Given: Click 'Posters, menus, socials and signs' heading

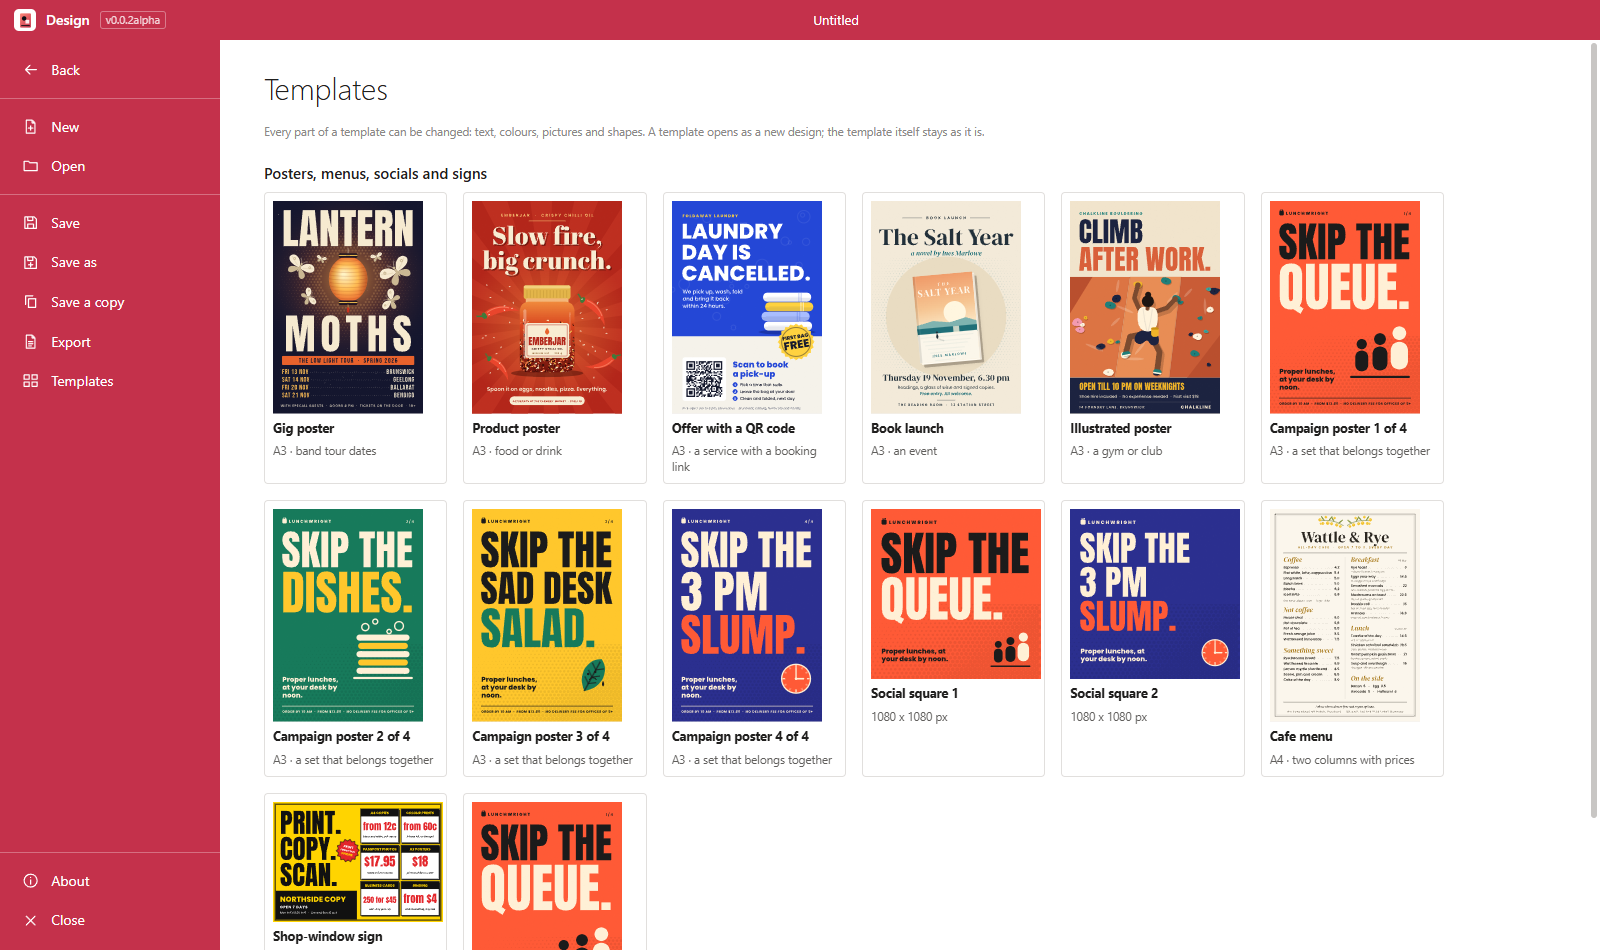Looking at the screenshot, I should [376, 174].
